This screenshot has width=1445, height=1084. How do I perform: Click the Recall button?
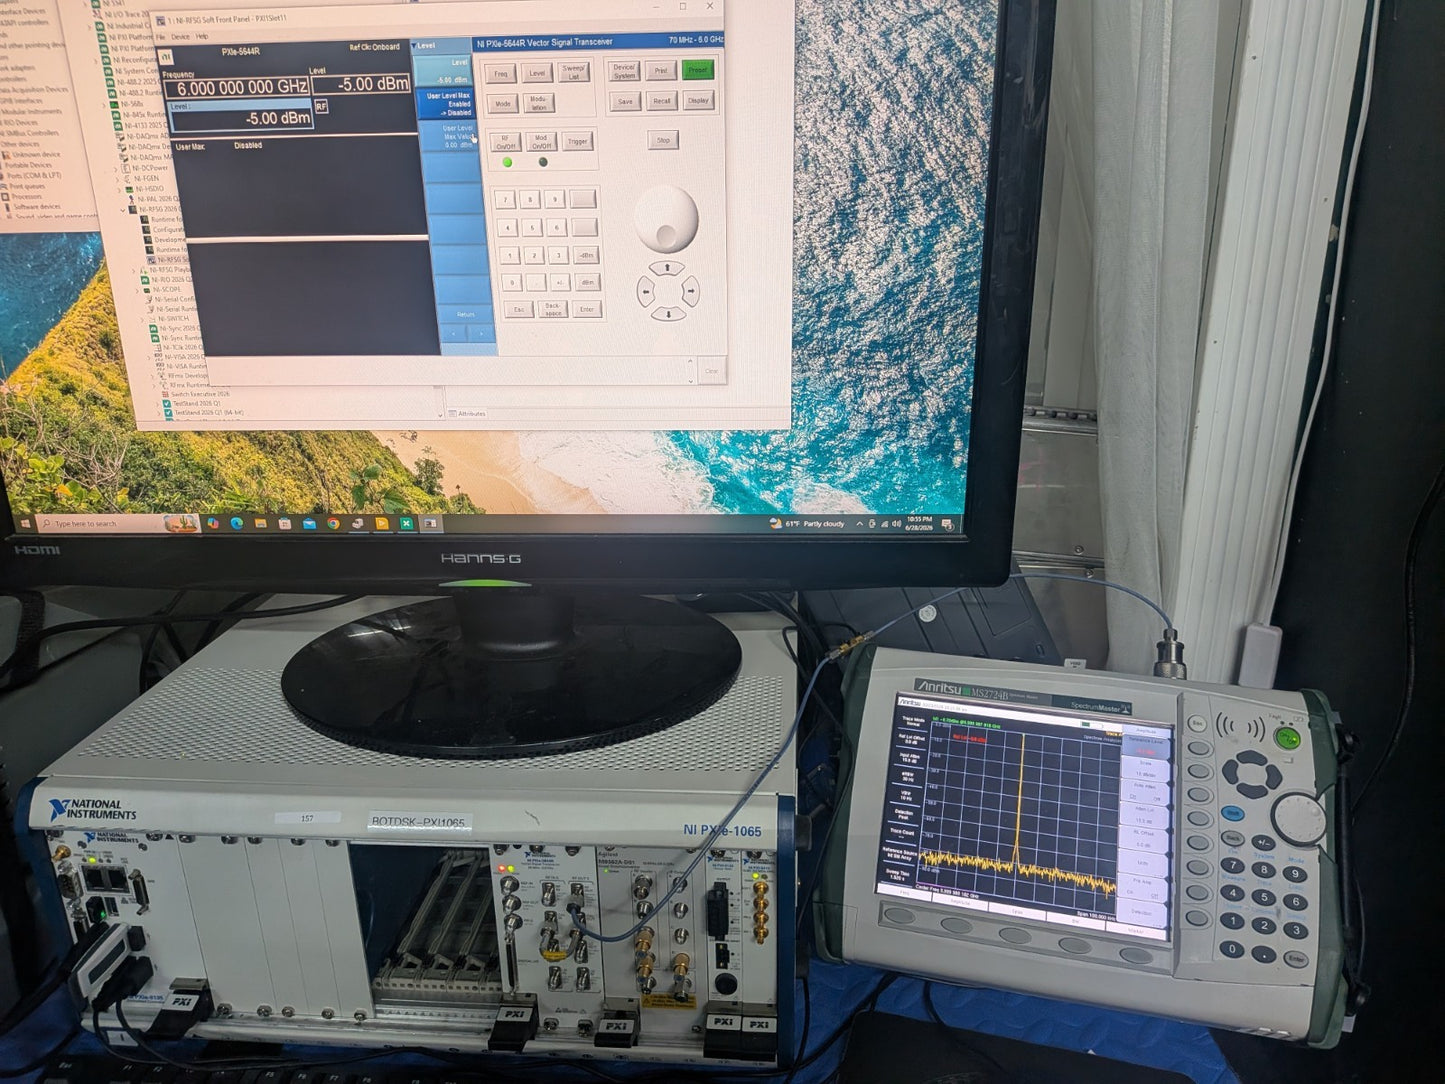[662, 101]
